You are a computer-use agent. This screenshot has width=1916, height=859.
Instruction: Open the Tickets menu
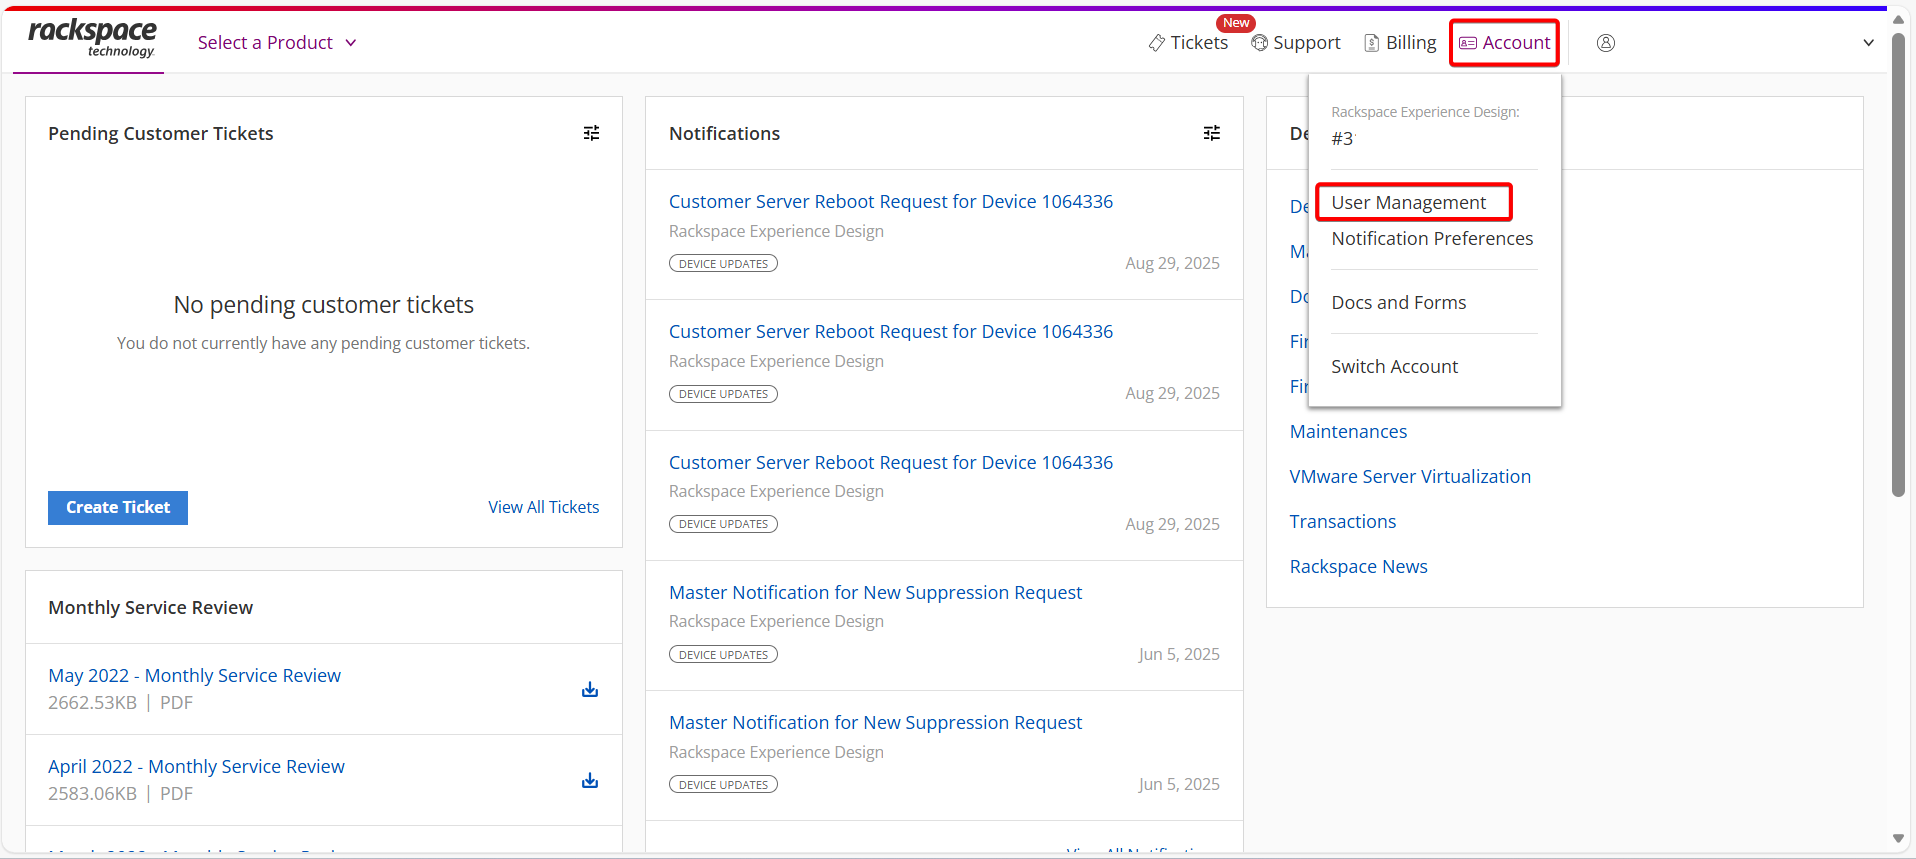1188,43
